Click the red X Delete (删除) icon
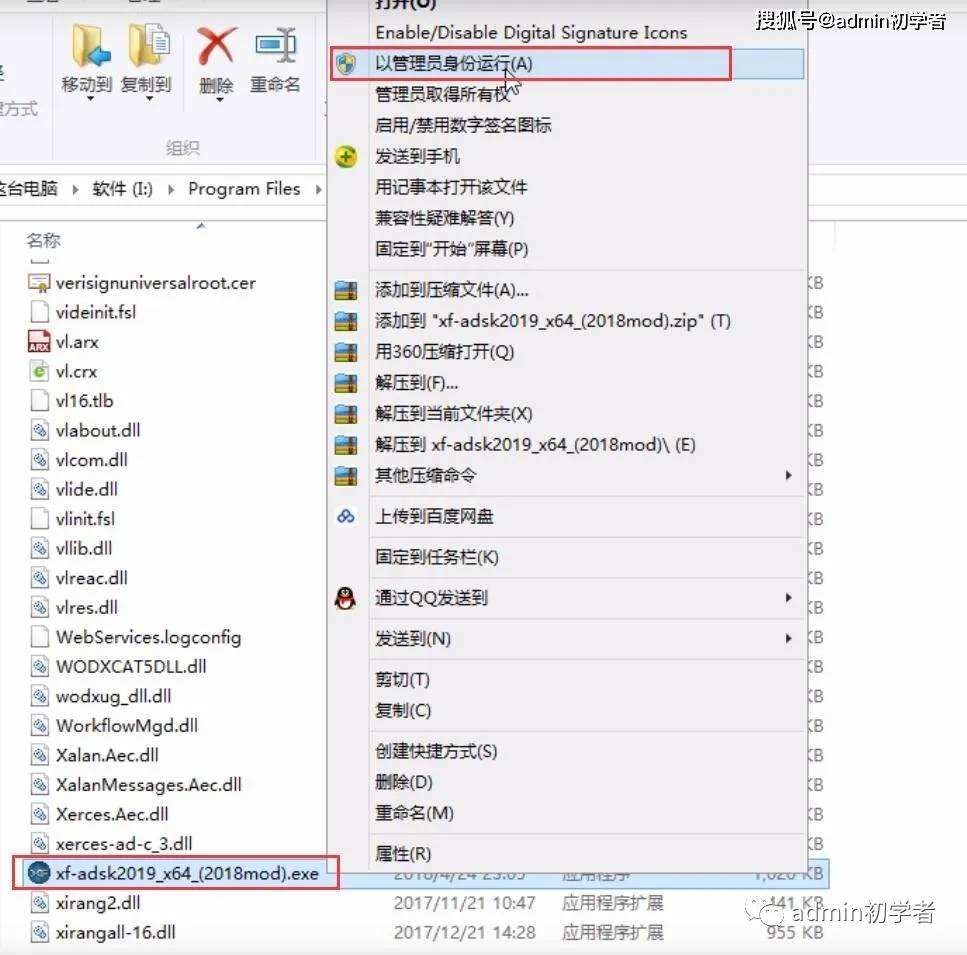967x955 pixels. coord(216,46)
